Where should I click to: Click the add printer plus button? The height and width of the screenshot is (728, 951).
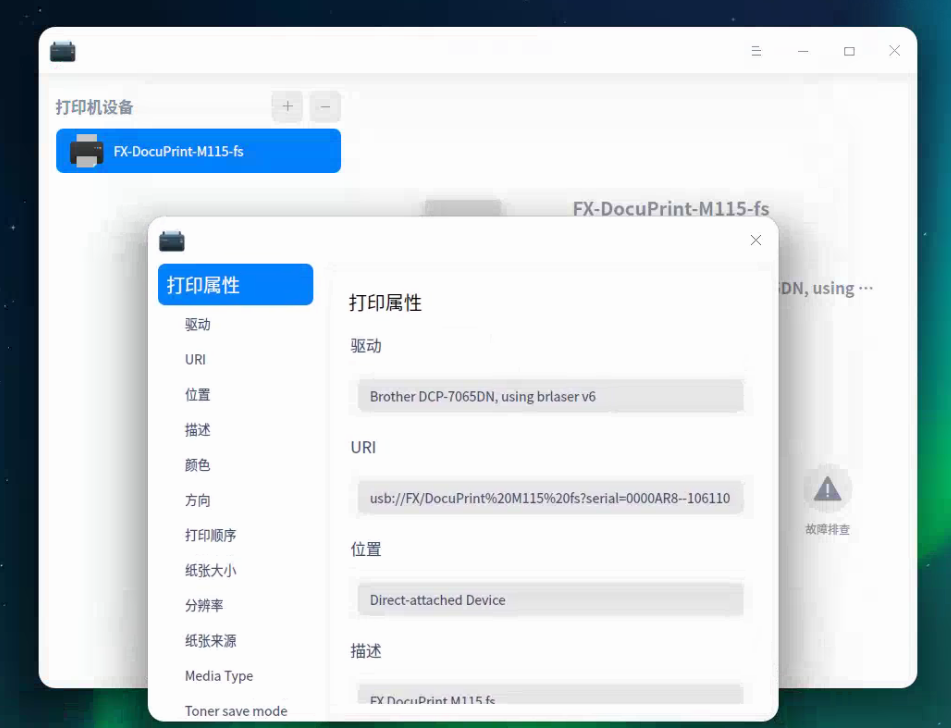tap(287, 107)
